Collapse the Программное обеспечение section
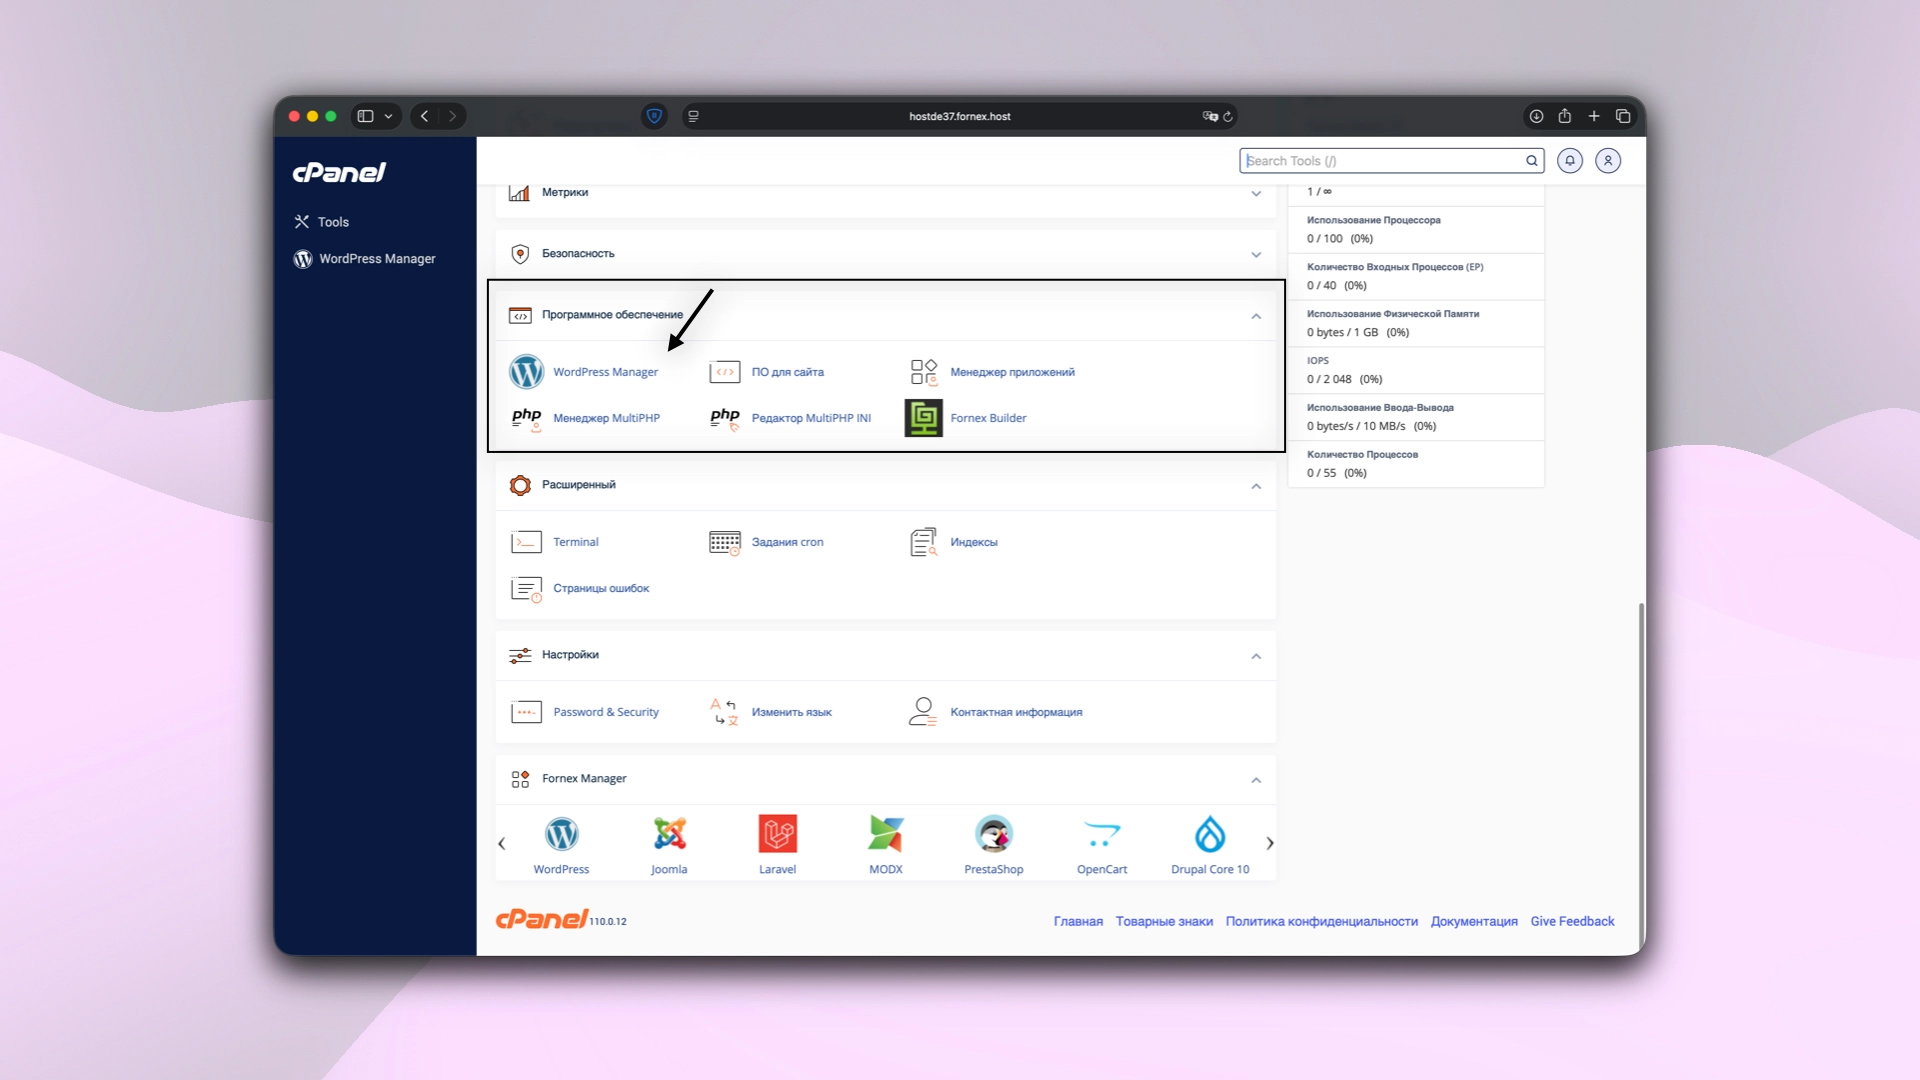This screenshot has height=1080, width=1920. pyautogui.click(x=1256, y=316)
